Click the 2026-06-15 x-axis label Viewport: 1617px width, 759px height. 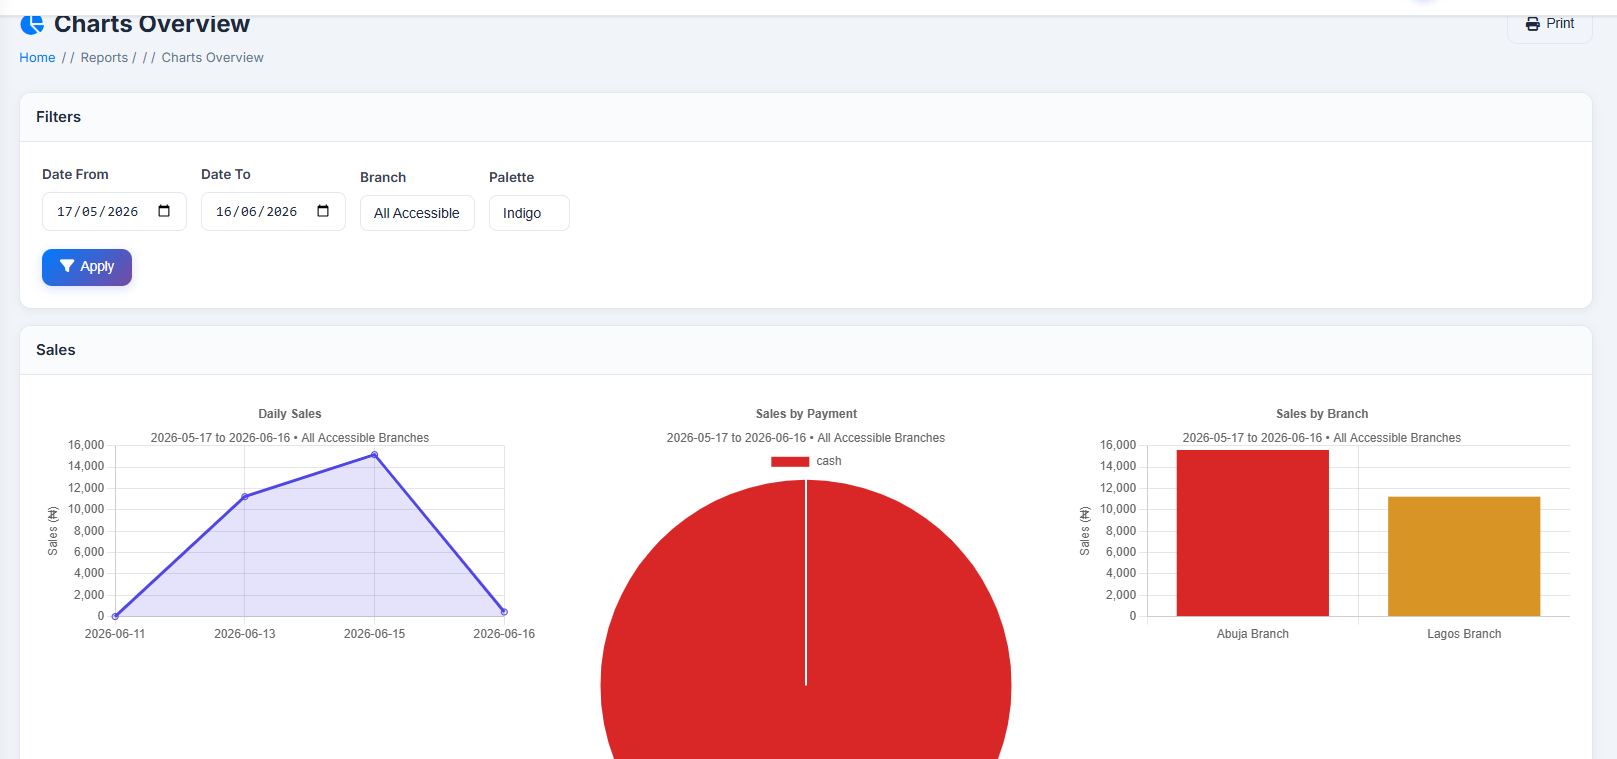coord(375,634)
